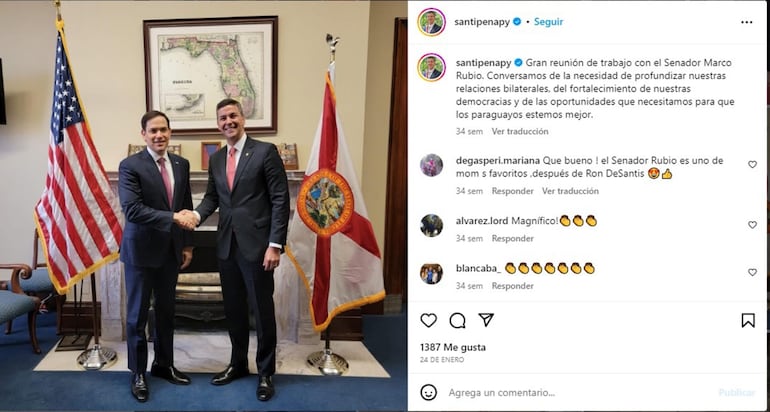Image resolution: width=770 pixels, height=412 pixels.
Task: Focus the Agrega un comentario field
Action: 579,392
